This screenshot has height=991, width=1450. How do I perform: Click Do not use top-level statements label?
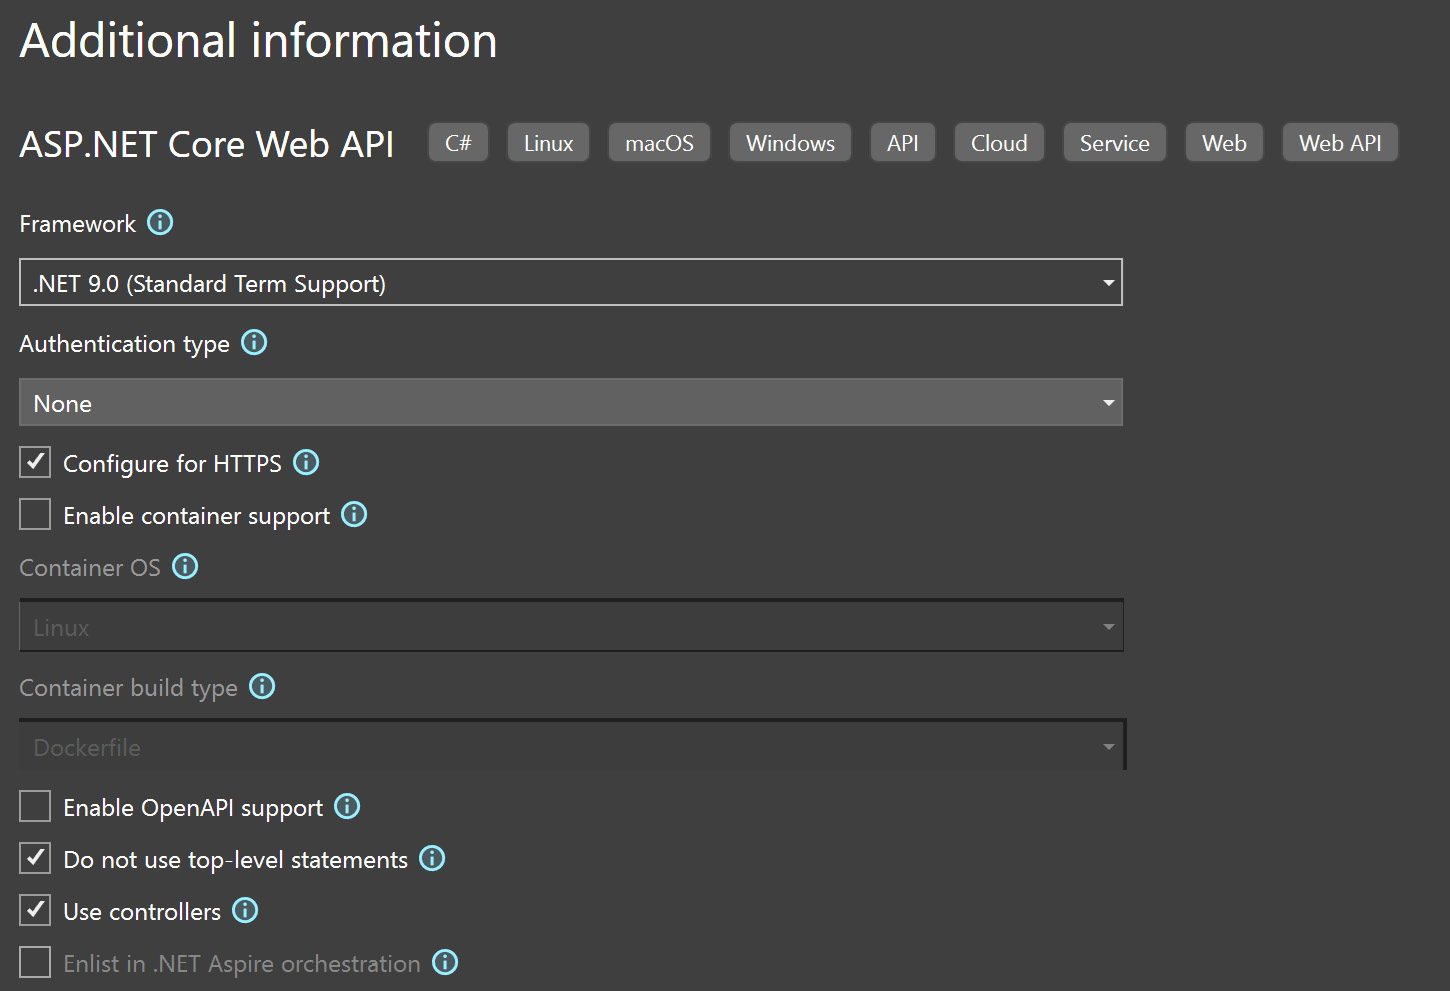[236, 860]
